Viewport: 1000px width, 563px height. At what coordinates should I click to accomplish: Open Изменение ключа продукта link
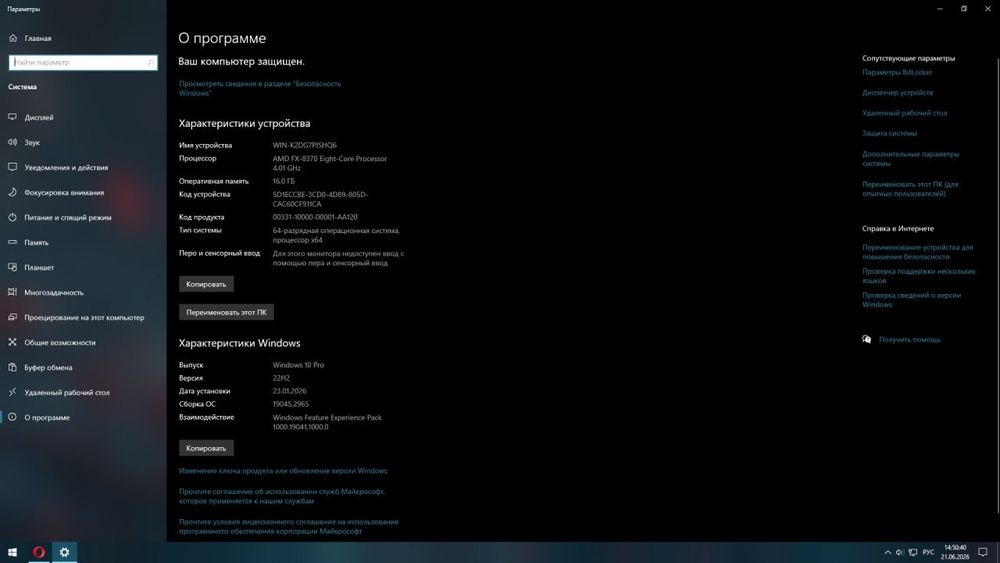pyautogui.click(x=283, y=471)
